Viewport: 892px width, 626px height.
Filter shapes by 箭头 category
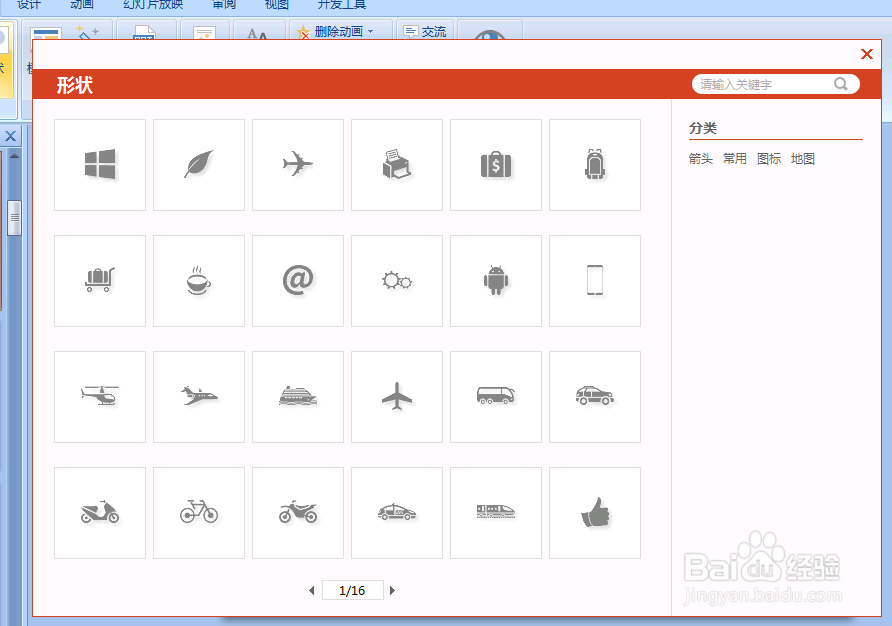pos(700,159)
